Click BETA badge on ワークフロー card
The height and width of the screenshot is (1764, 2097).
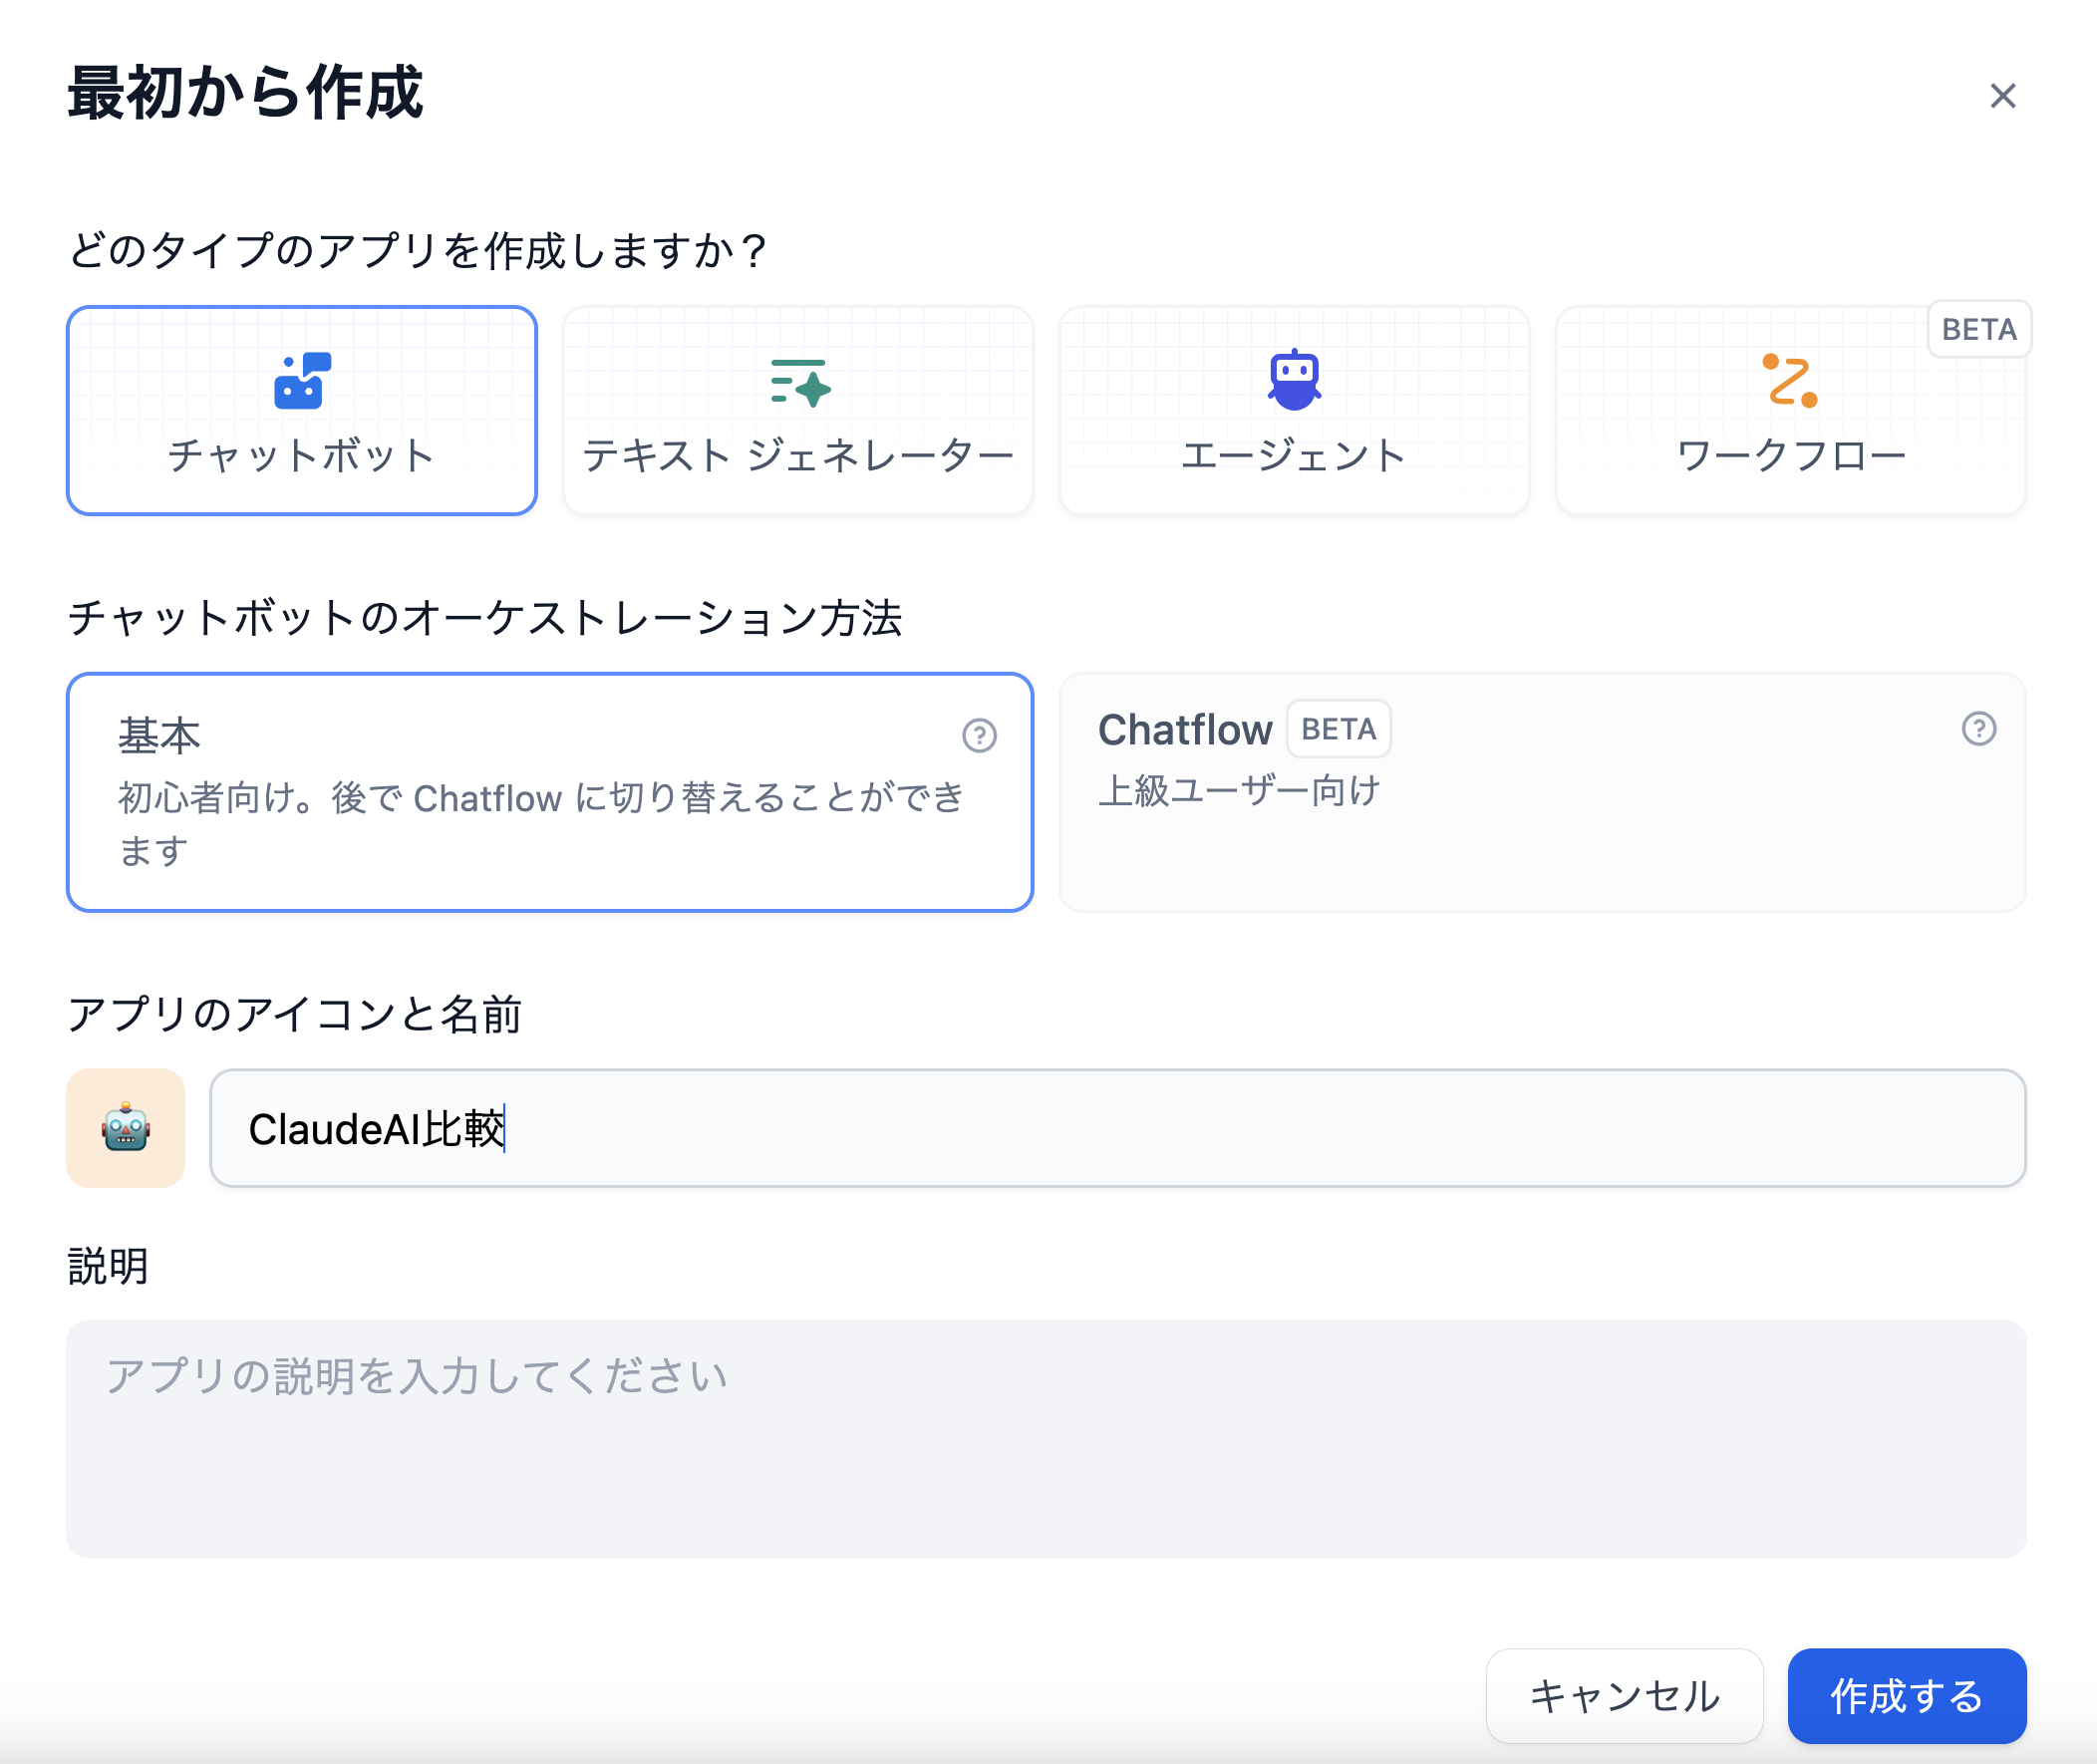click(x=1978, y=329)
